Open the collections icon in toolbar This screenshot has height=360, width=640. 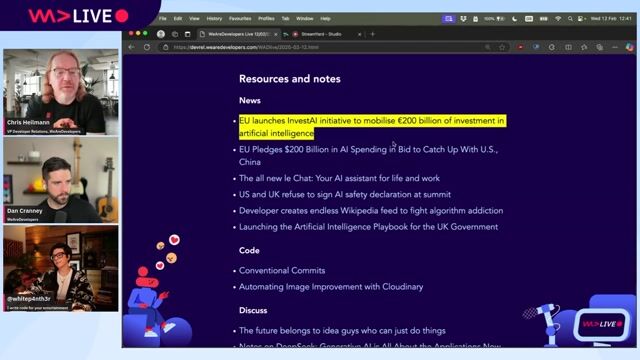tap(600, 47)
